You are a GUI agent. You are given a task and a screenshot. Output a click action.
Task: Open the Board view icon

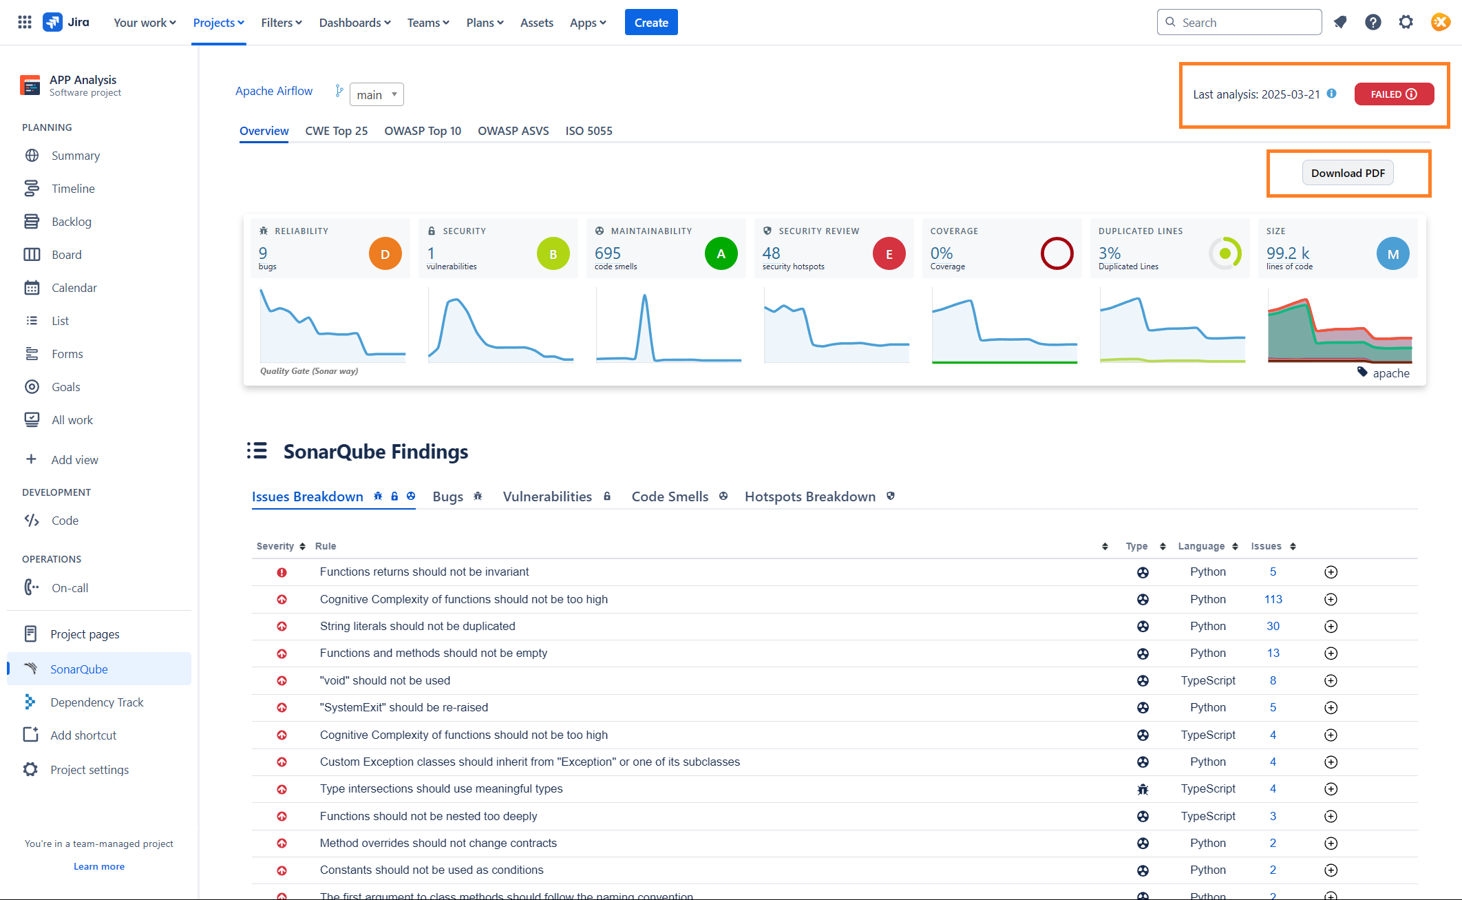click(x=31, y=254)
